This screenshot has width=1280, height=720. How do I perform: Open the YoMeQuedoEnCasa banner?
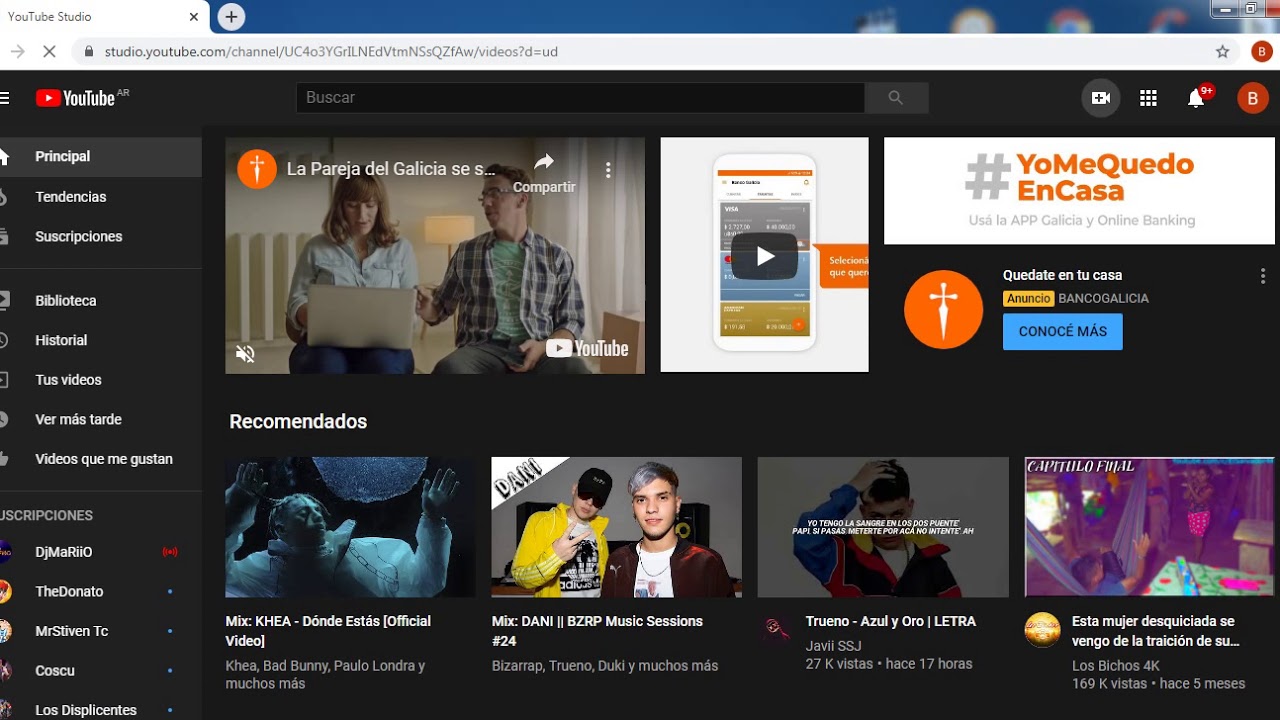1079,191
